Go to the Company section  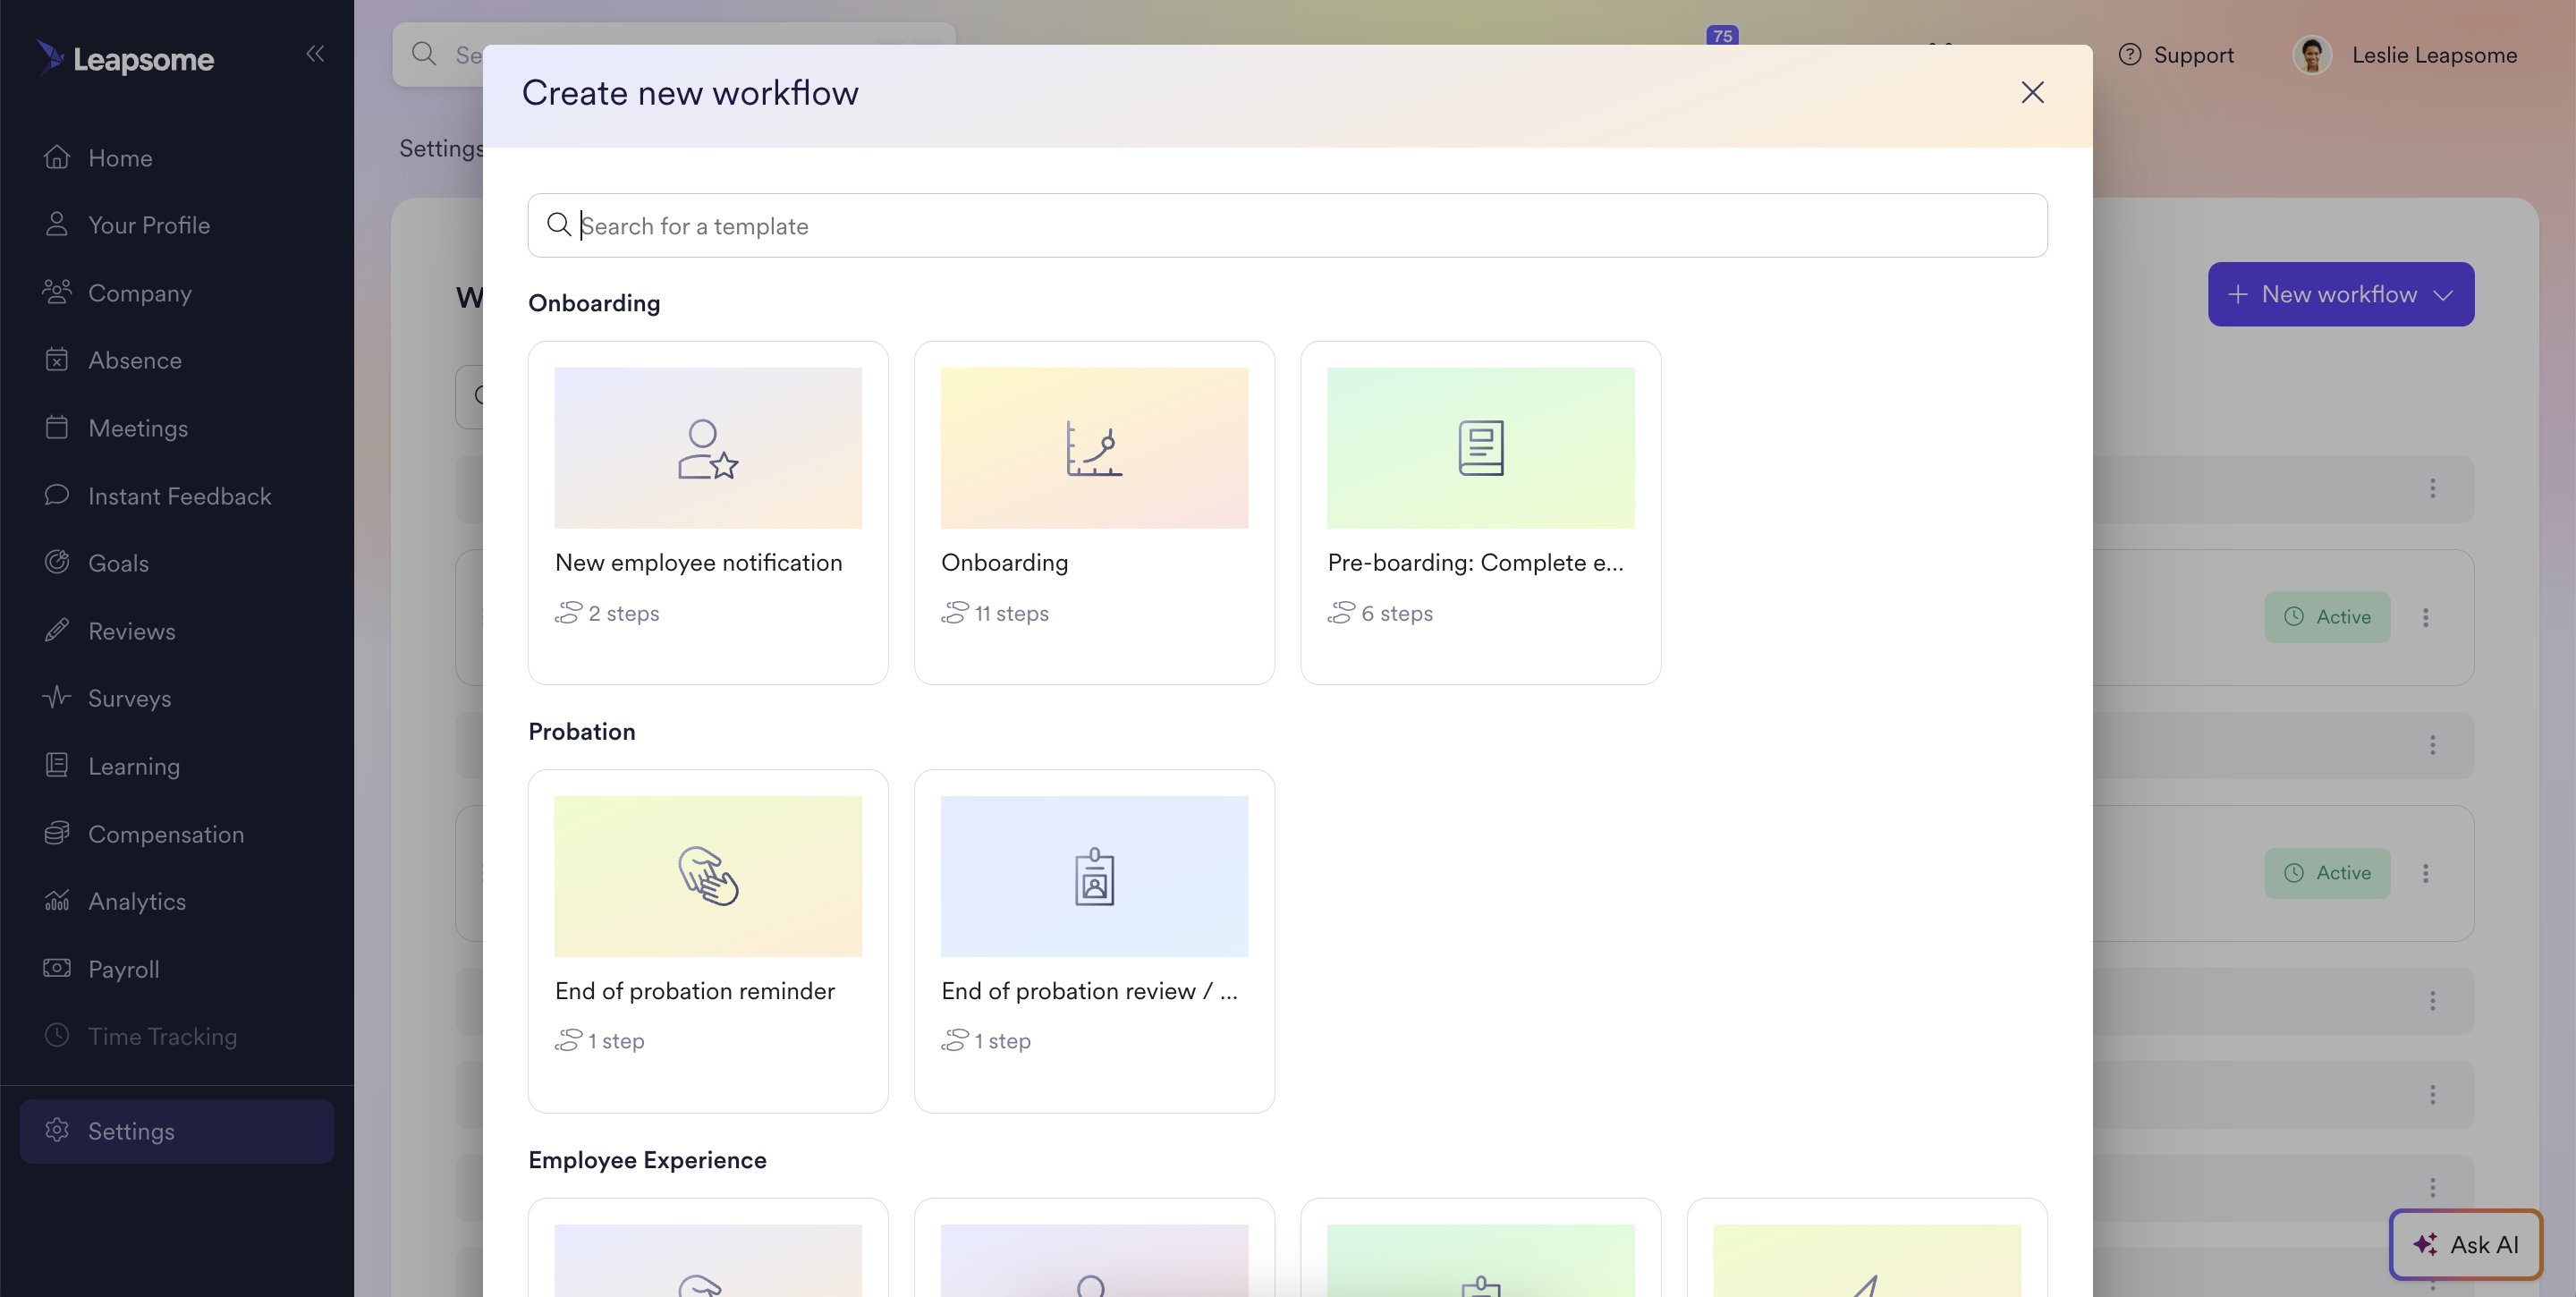coord(140,293)
